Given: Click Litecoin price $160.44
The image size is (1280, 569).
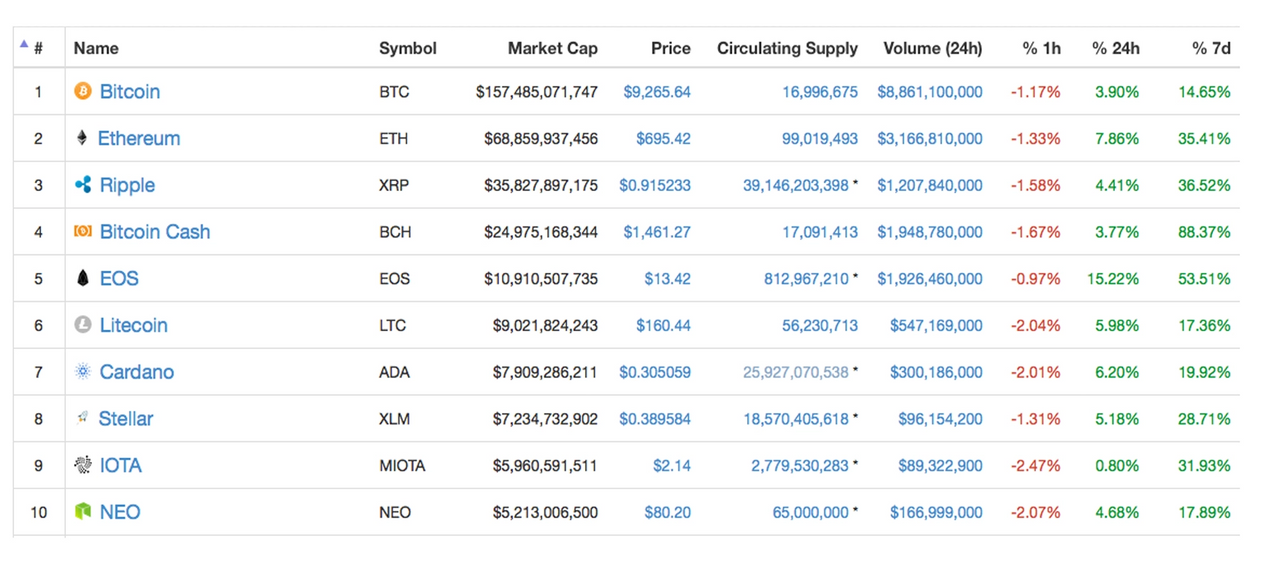Looking at the screenshot, I should [x=663, y=325].
